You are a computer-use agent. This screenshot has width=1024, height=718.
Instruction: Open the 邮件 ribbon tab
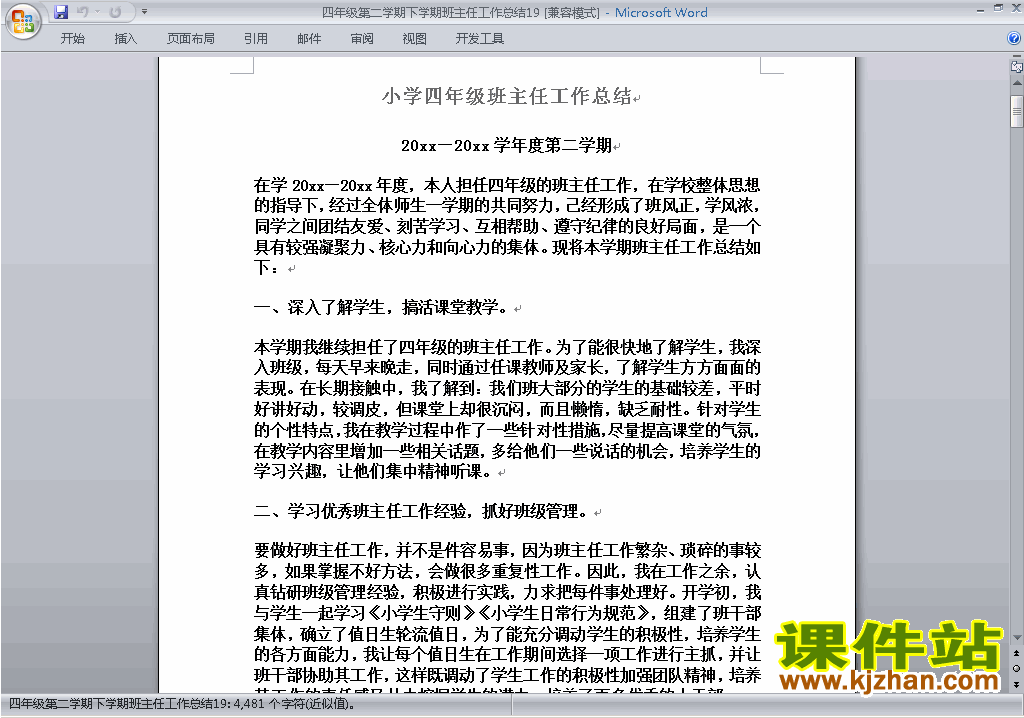(309, 39)
